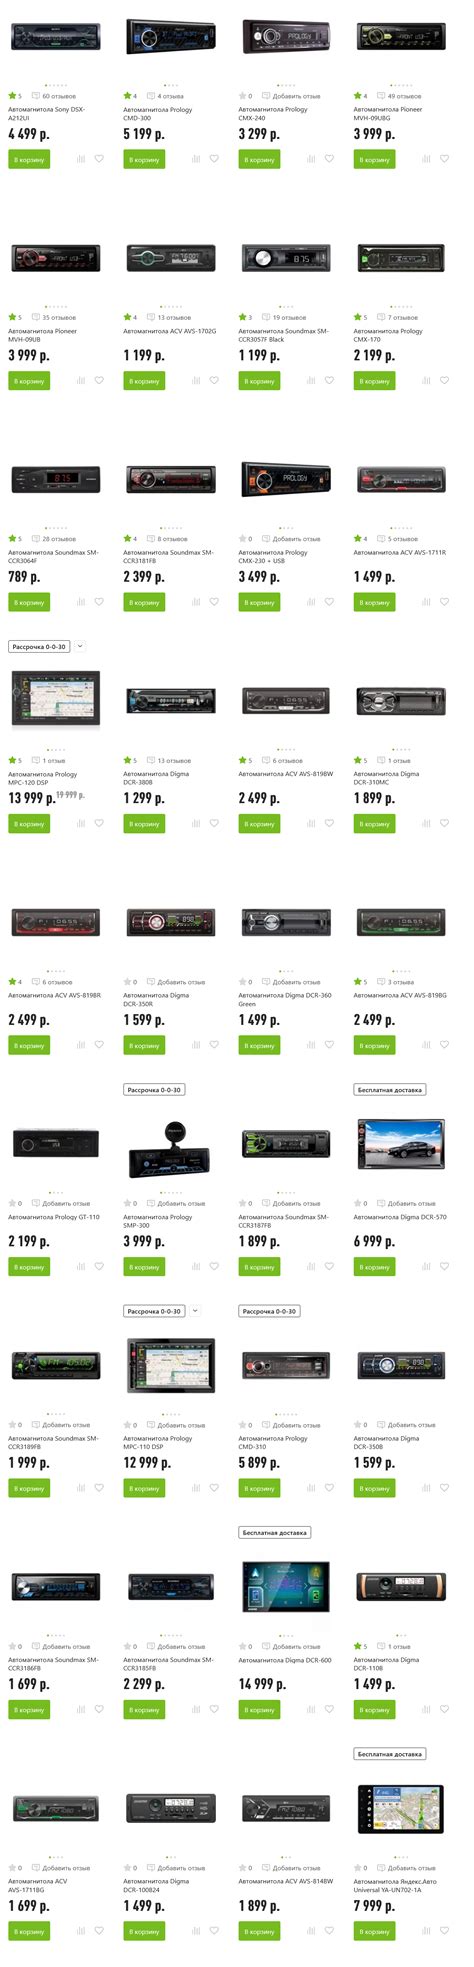
Task: Toggle favorite heart on Yandex.Auto YA-UN702-1A
Action: (x=444, y=1930)
